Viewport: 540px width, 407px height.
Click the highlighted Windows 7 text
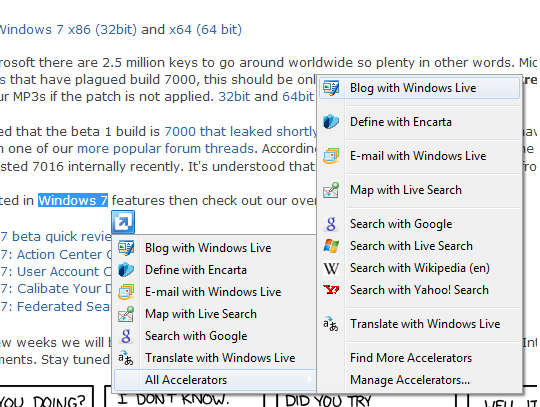[73, 200]
